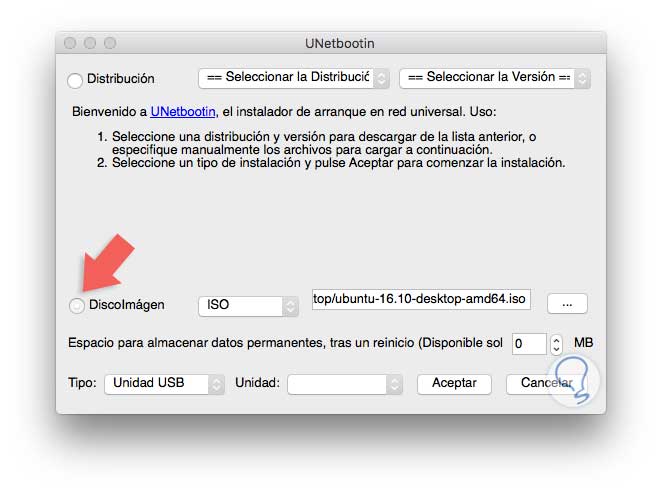The image size is (662, 494).
Task: Open the Unidad drive dropdown
Action: 345,384
